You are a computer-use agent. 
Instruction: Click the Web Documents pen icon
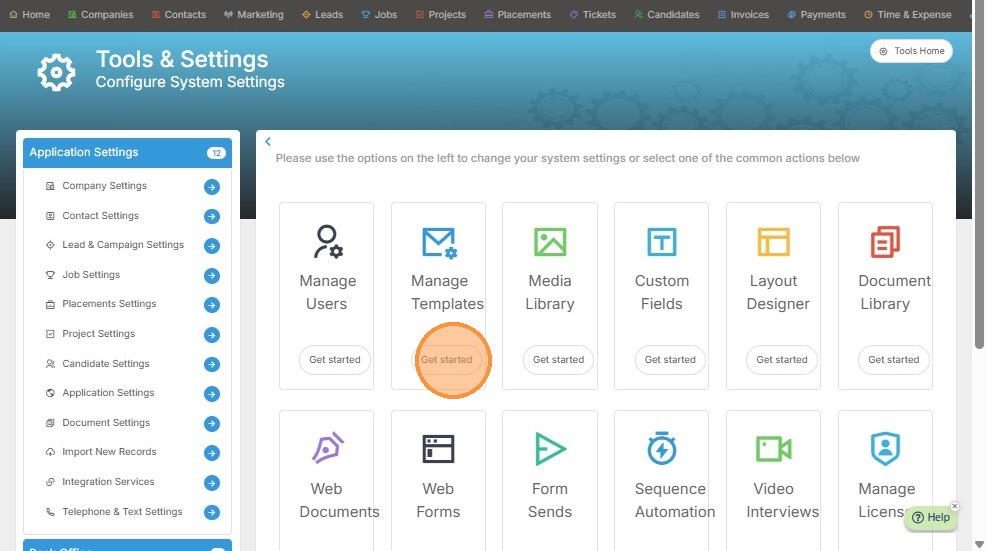(328, 448)
